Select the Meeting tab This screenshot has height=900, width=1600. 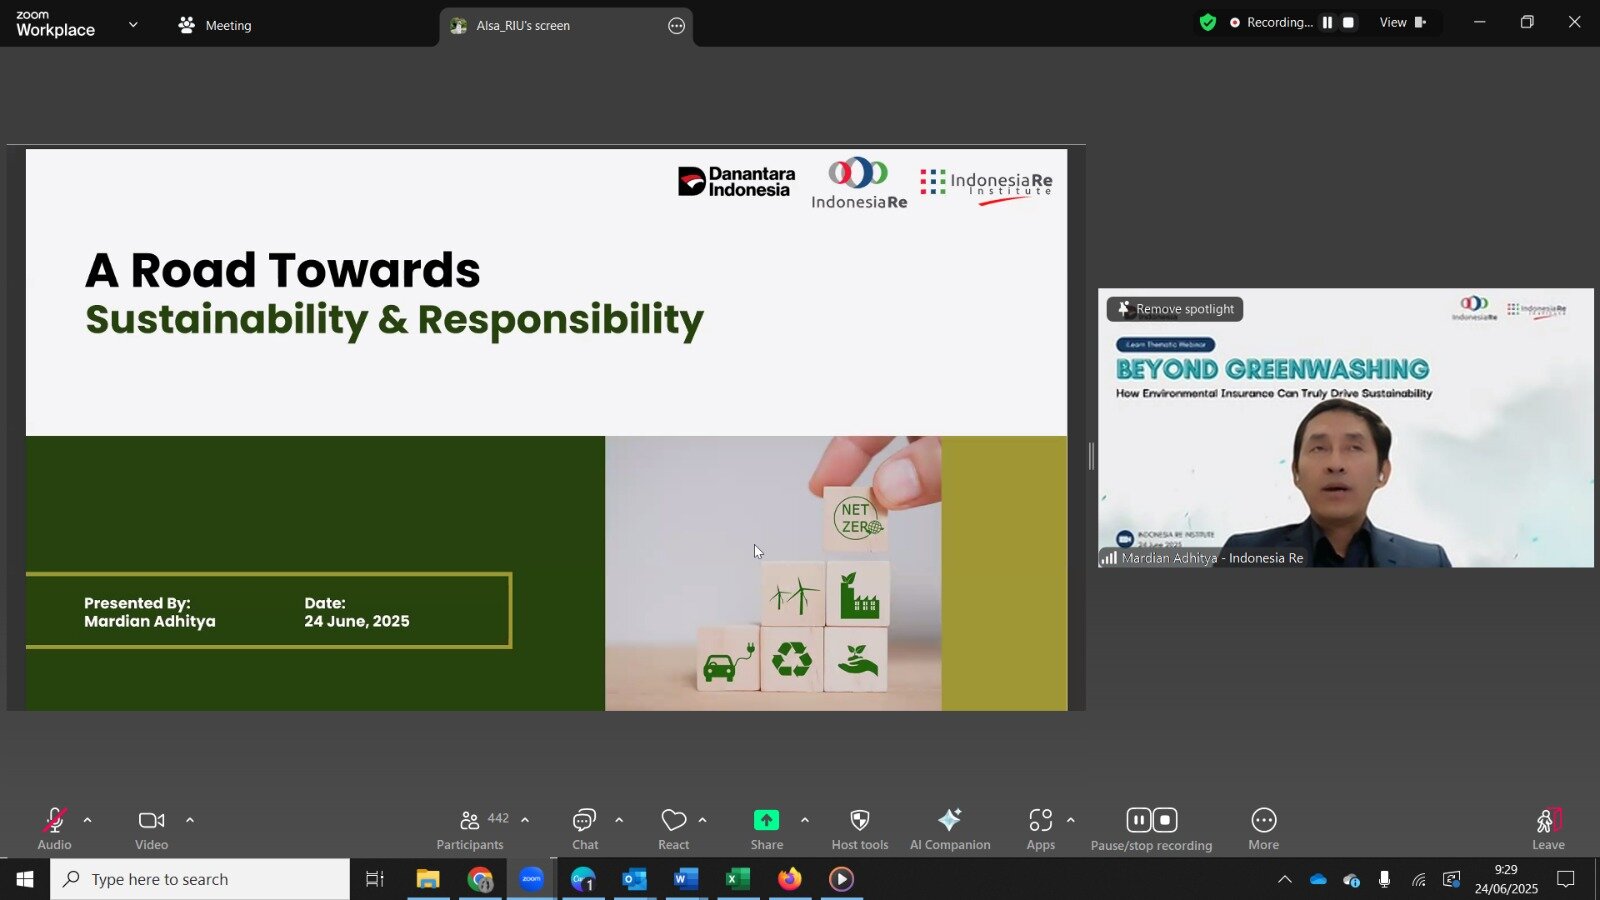tap(214, 25)
